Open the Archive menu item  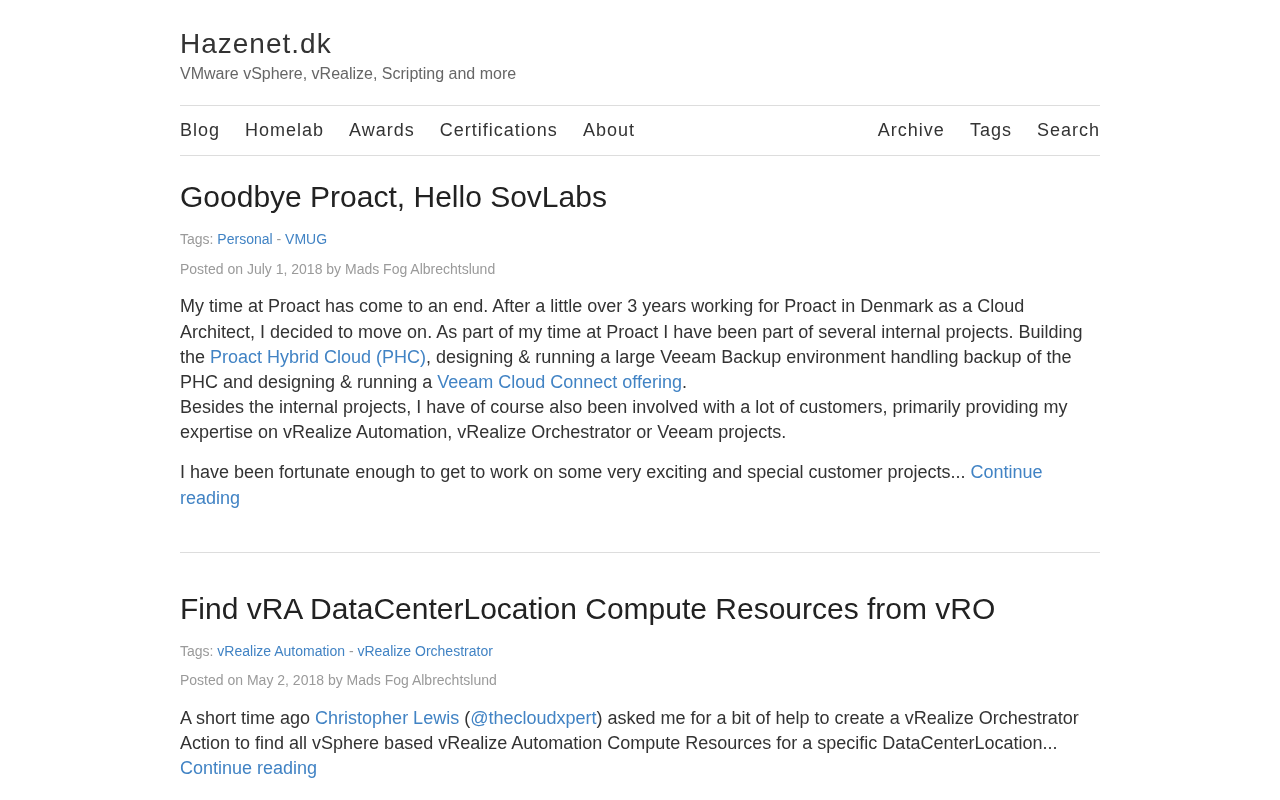coord(910,130)
